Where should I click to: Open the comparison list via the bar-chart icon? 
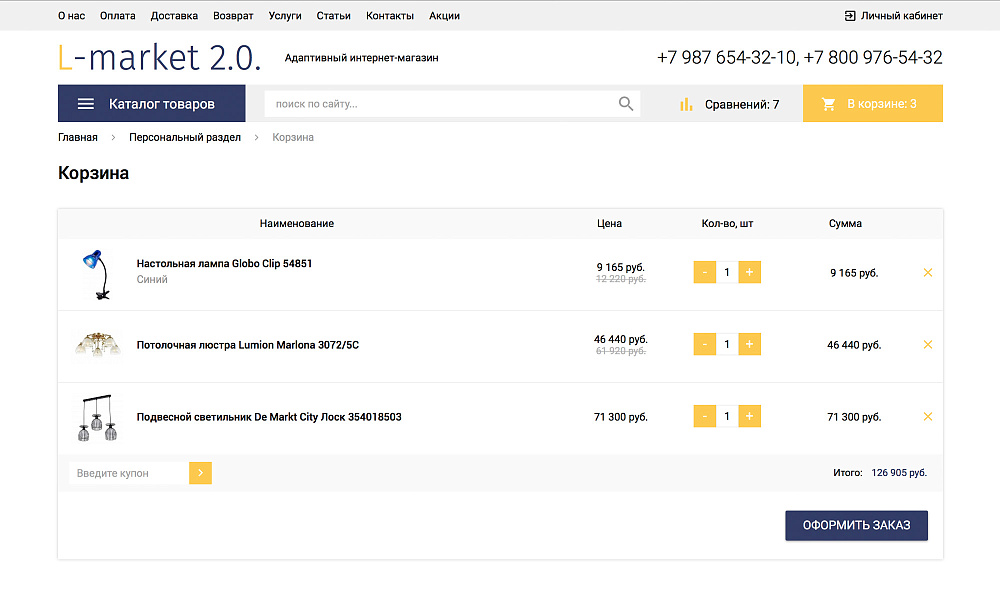click(x=685, y=103)
